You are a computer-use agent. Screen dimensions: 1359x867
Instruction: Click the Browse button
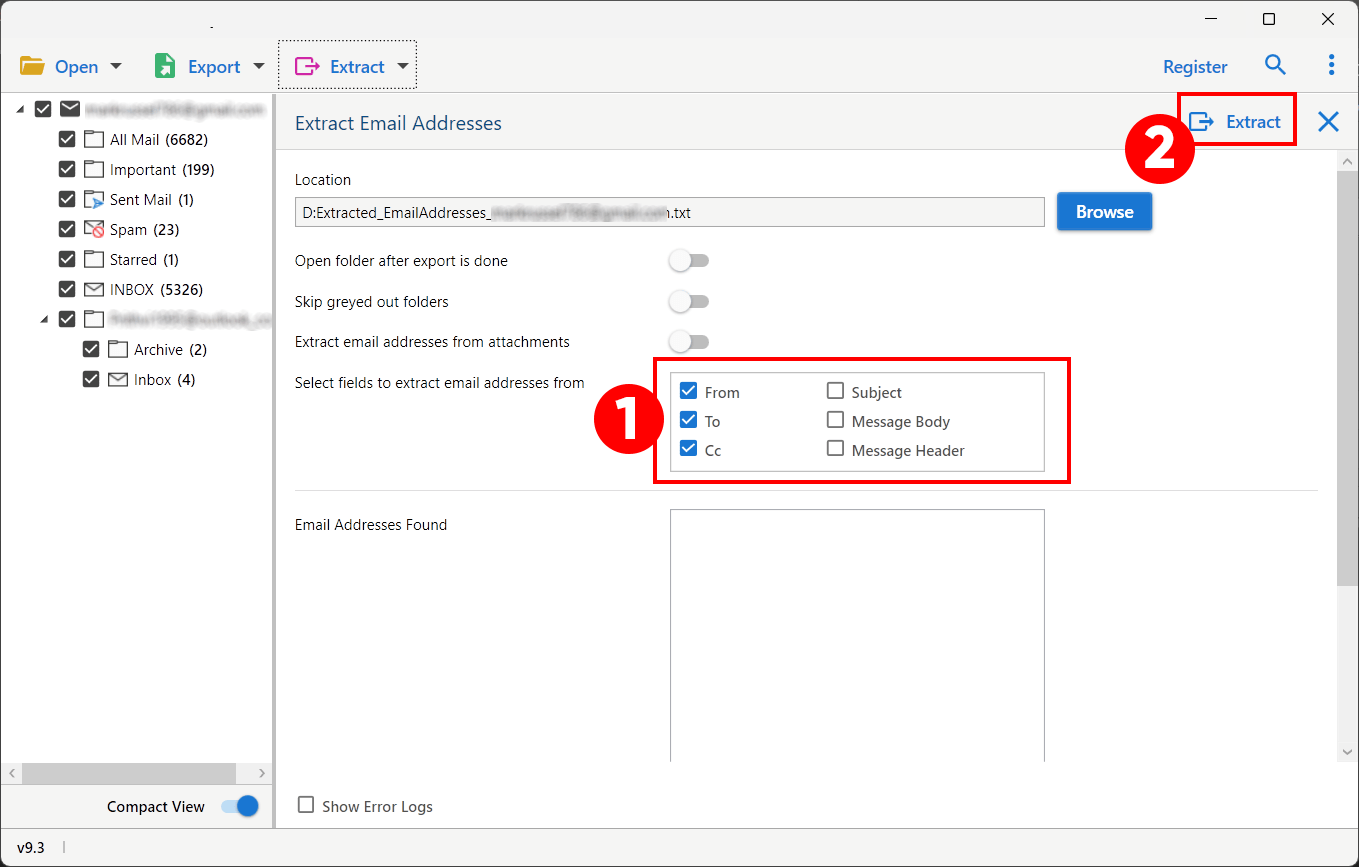click(x=1104, y=212)
